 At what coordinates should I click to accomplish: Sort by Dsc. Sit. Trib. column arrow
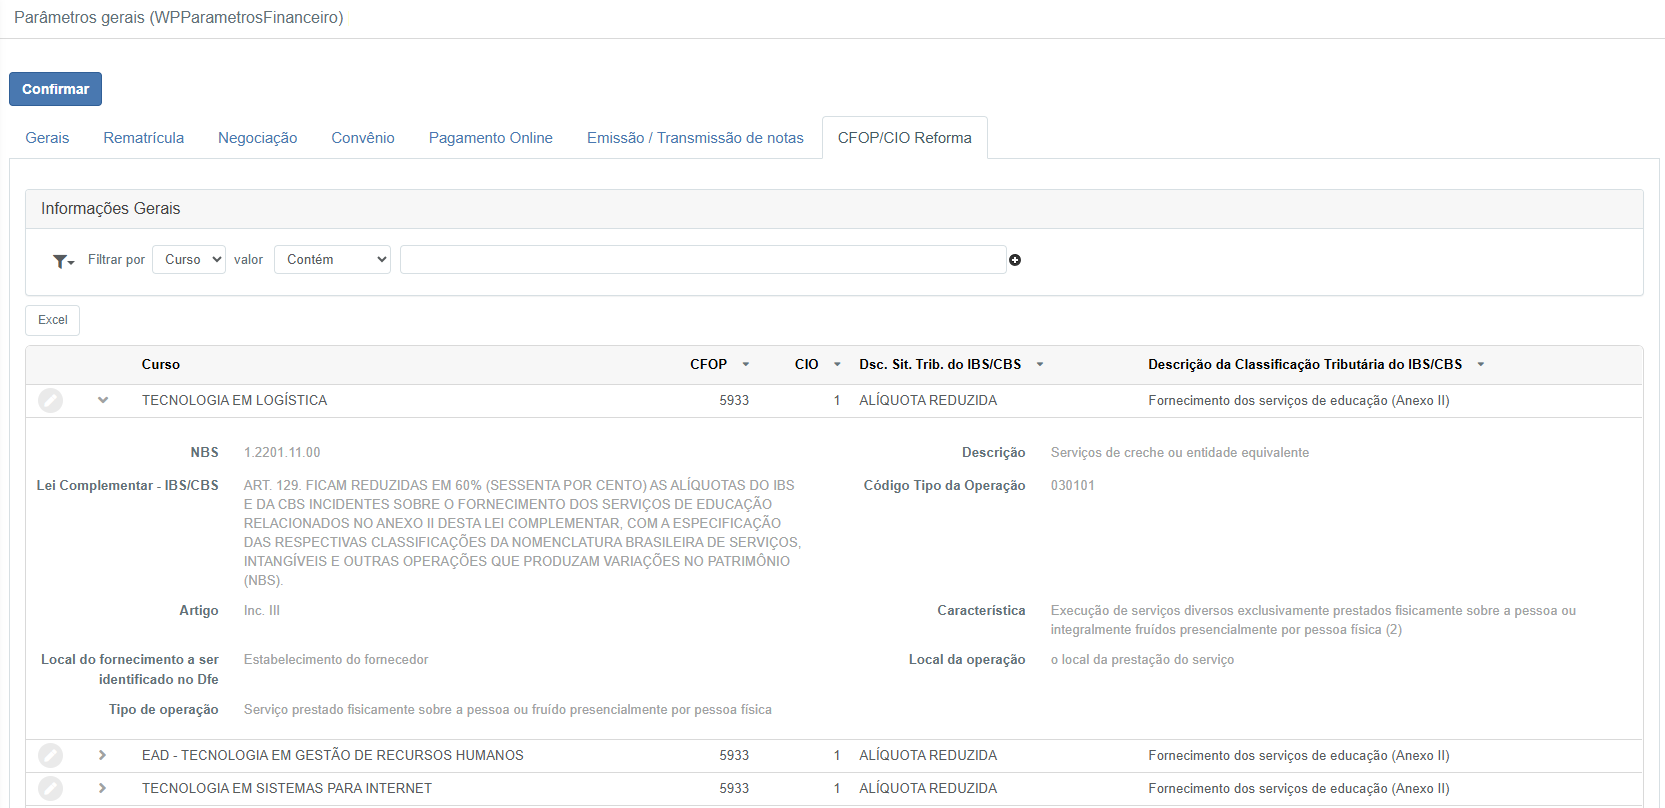tap(1040, 365)
